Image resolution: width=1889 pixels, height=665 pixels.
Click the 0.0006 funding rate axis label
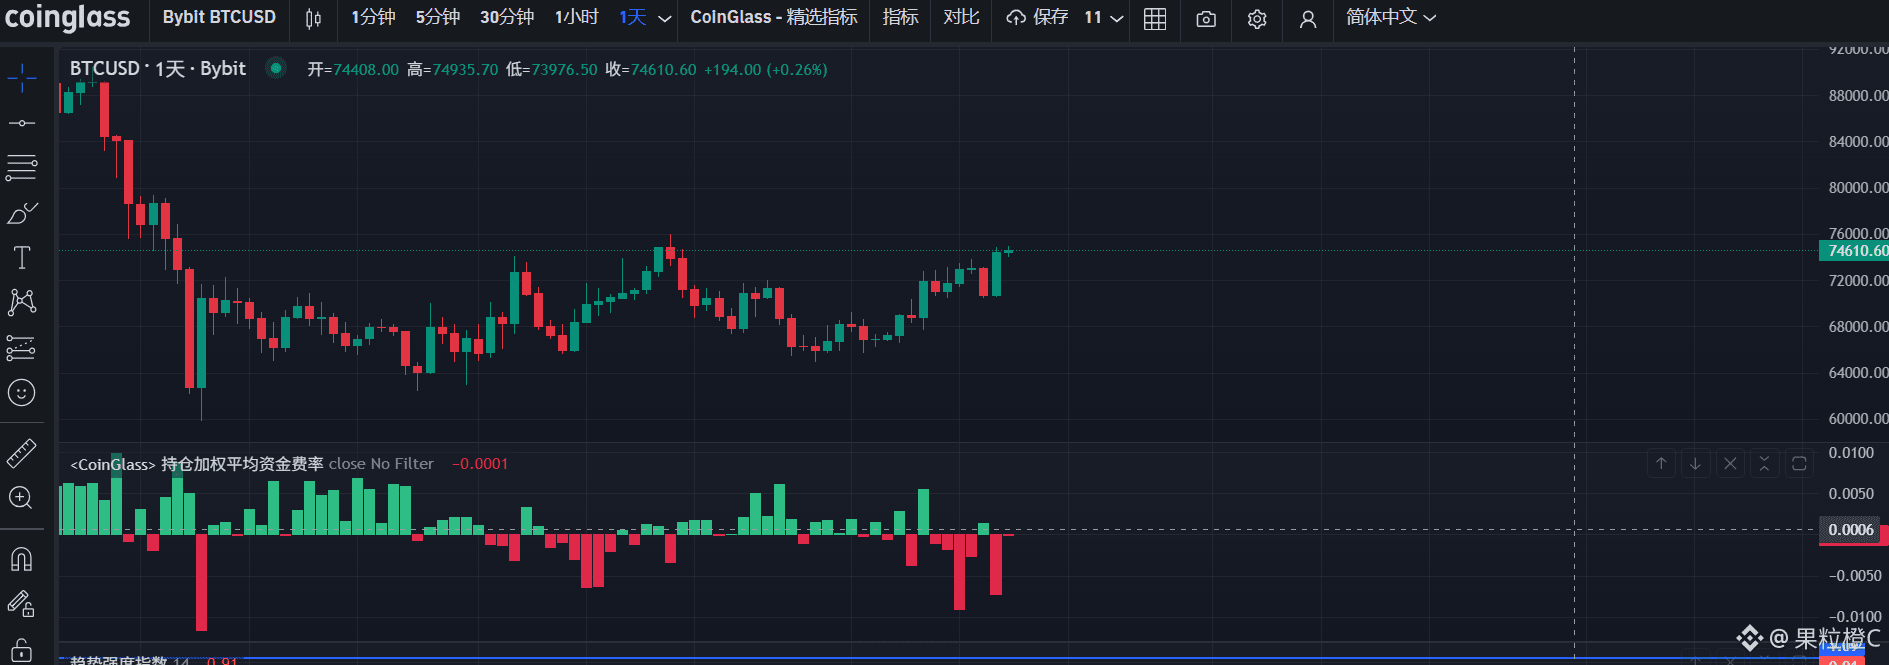[x=1851, y=530]
